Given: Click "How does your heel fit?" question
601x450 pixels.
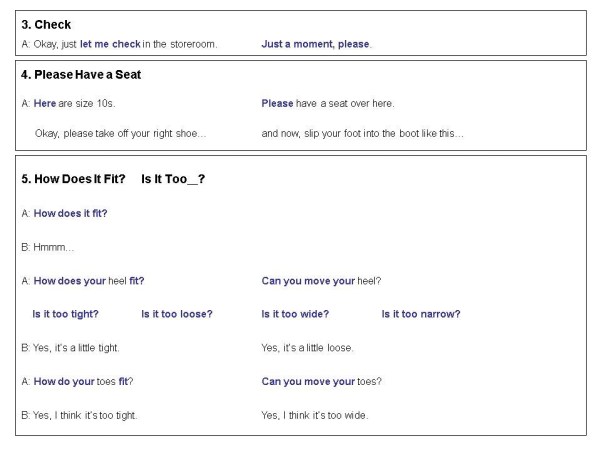Looking at the screenshot, I should (88, 281).
